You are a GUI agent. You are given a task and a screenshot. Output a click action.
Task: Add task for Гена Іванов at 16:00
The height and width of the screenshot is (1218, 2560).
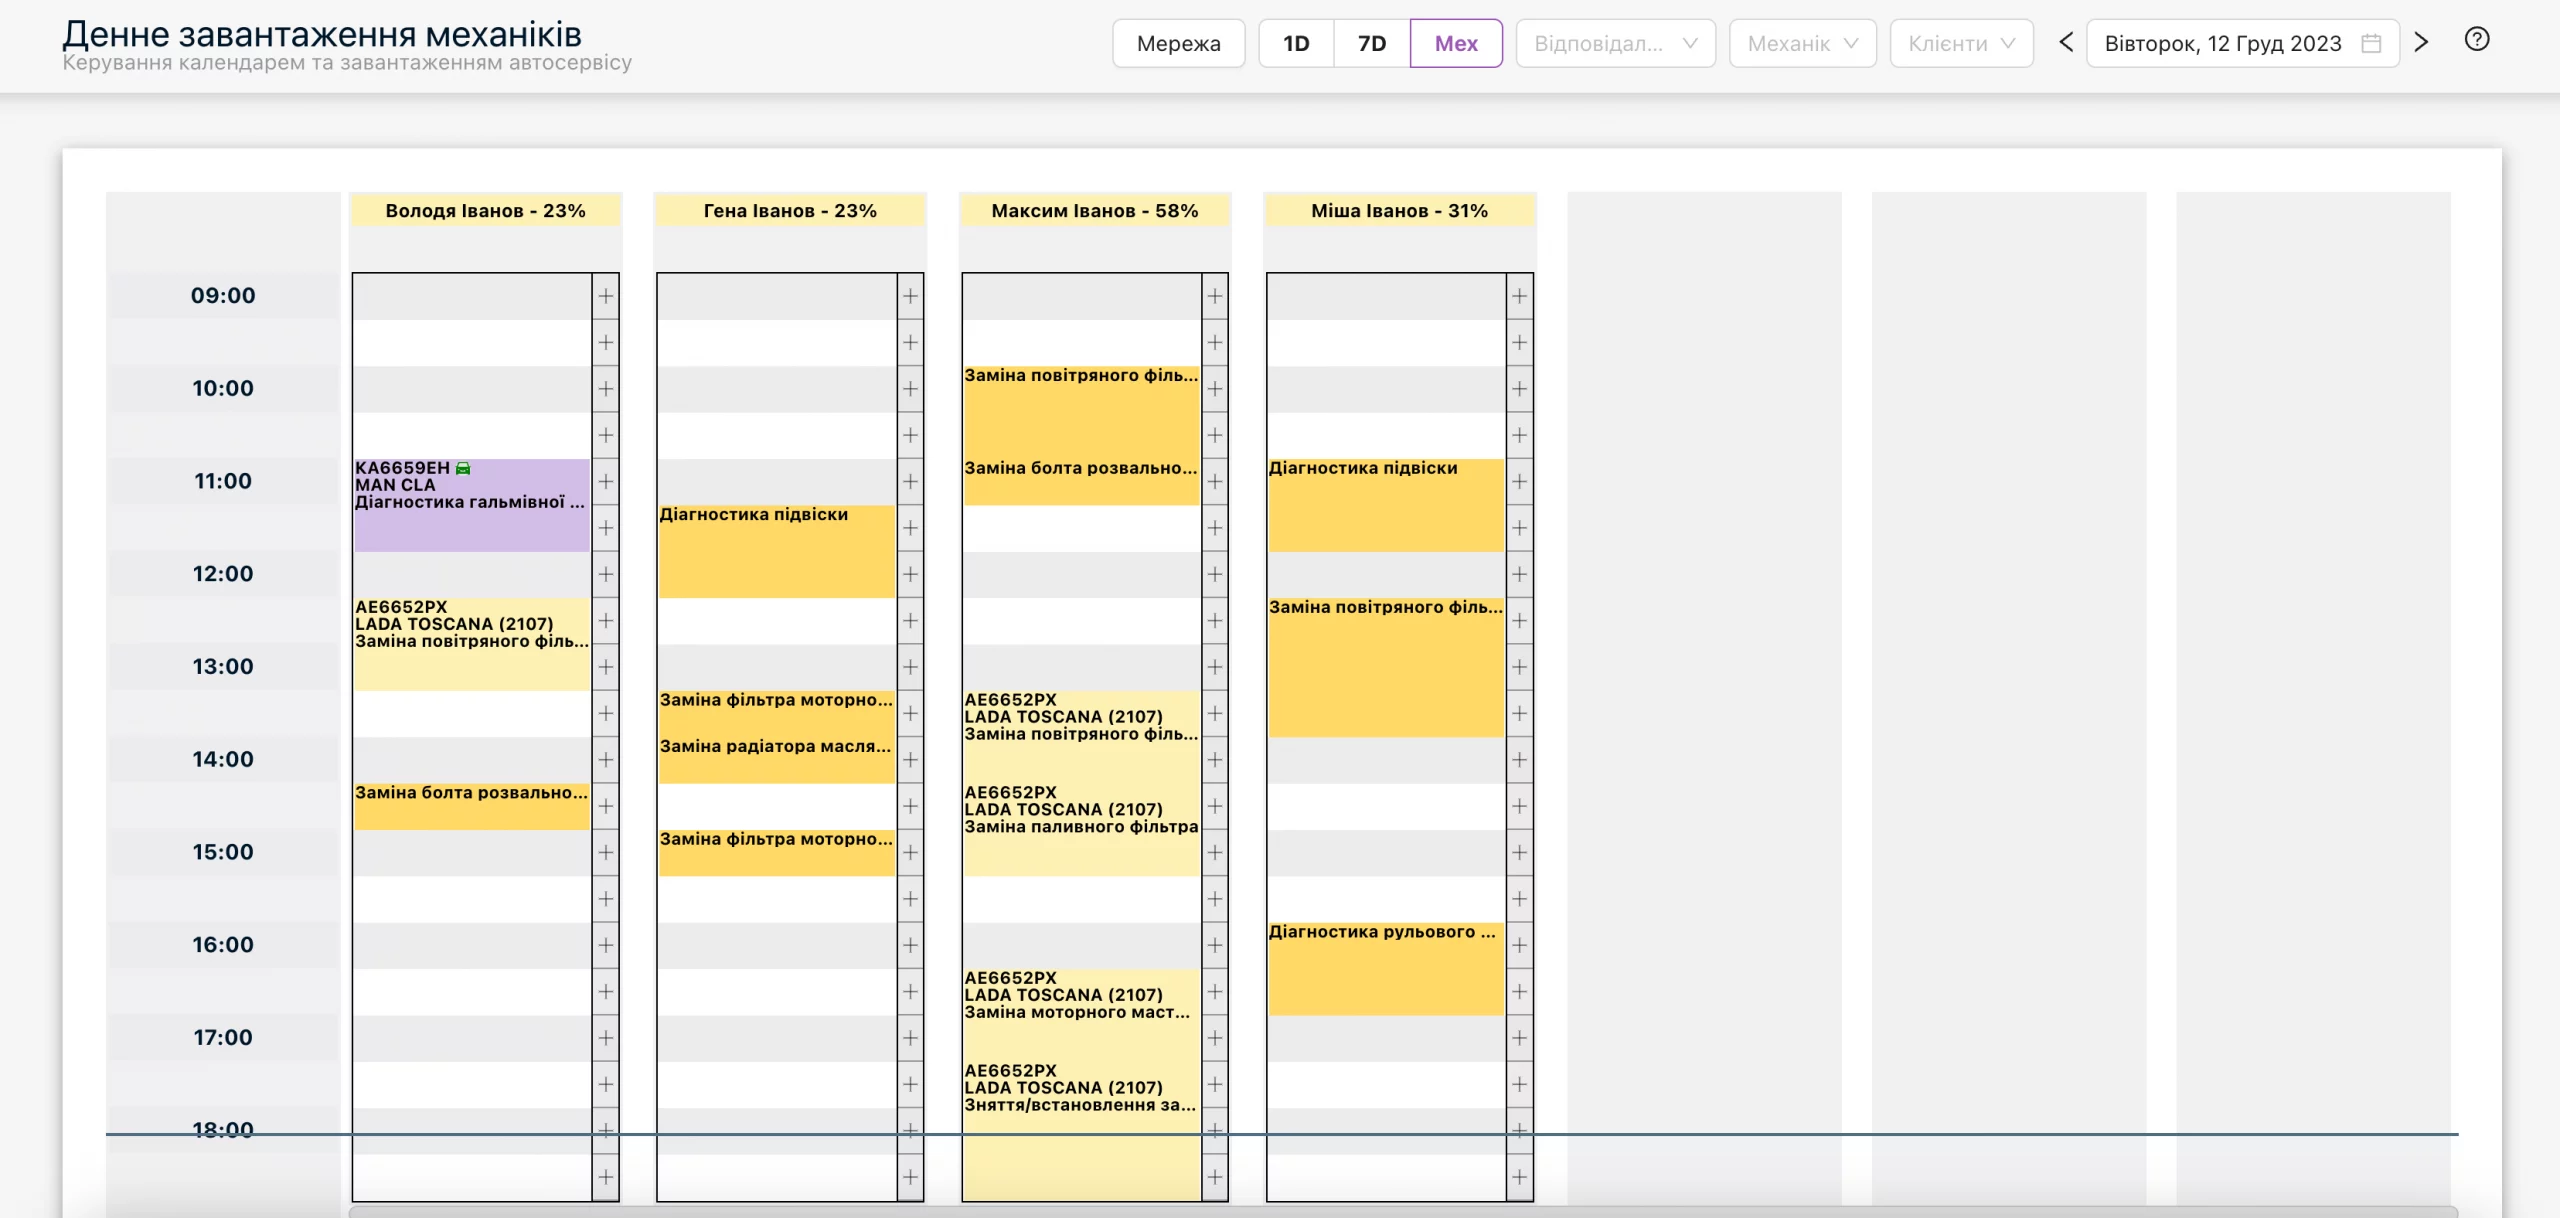910,946
